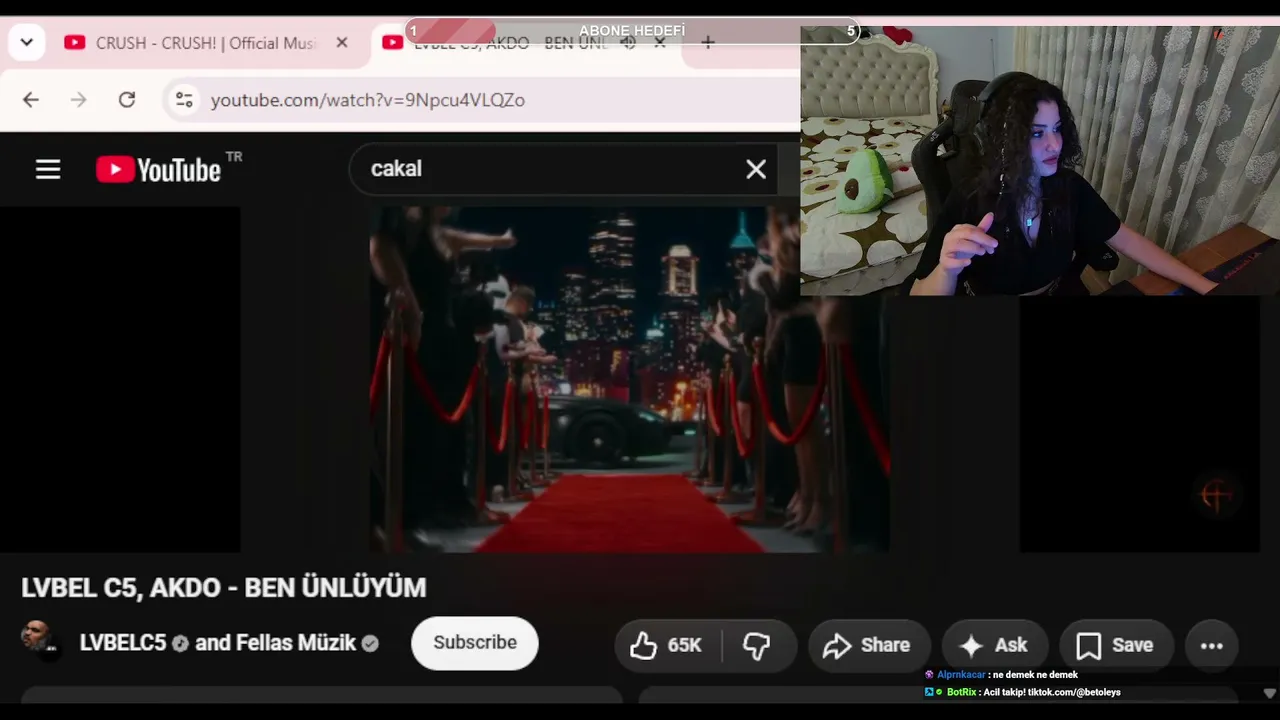Click chat message from Alprnkacar
This screenshot has width=1280, height=720.
point(1001,675)
